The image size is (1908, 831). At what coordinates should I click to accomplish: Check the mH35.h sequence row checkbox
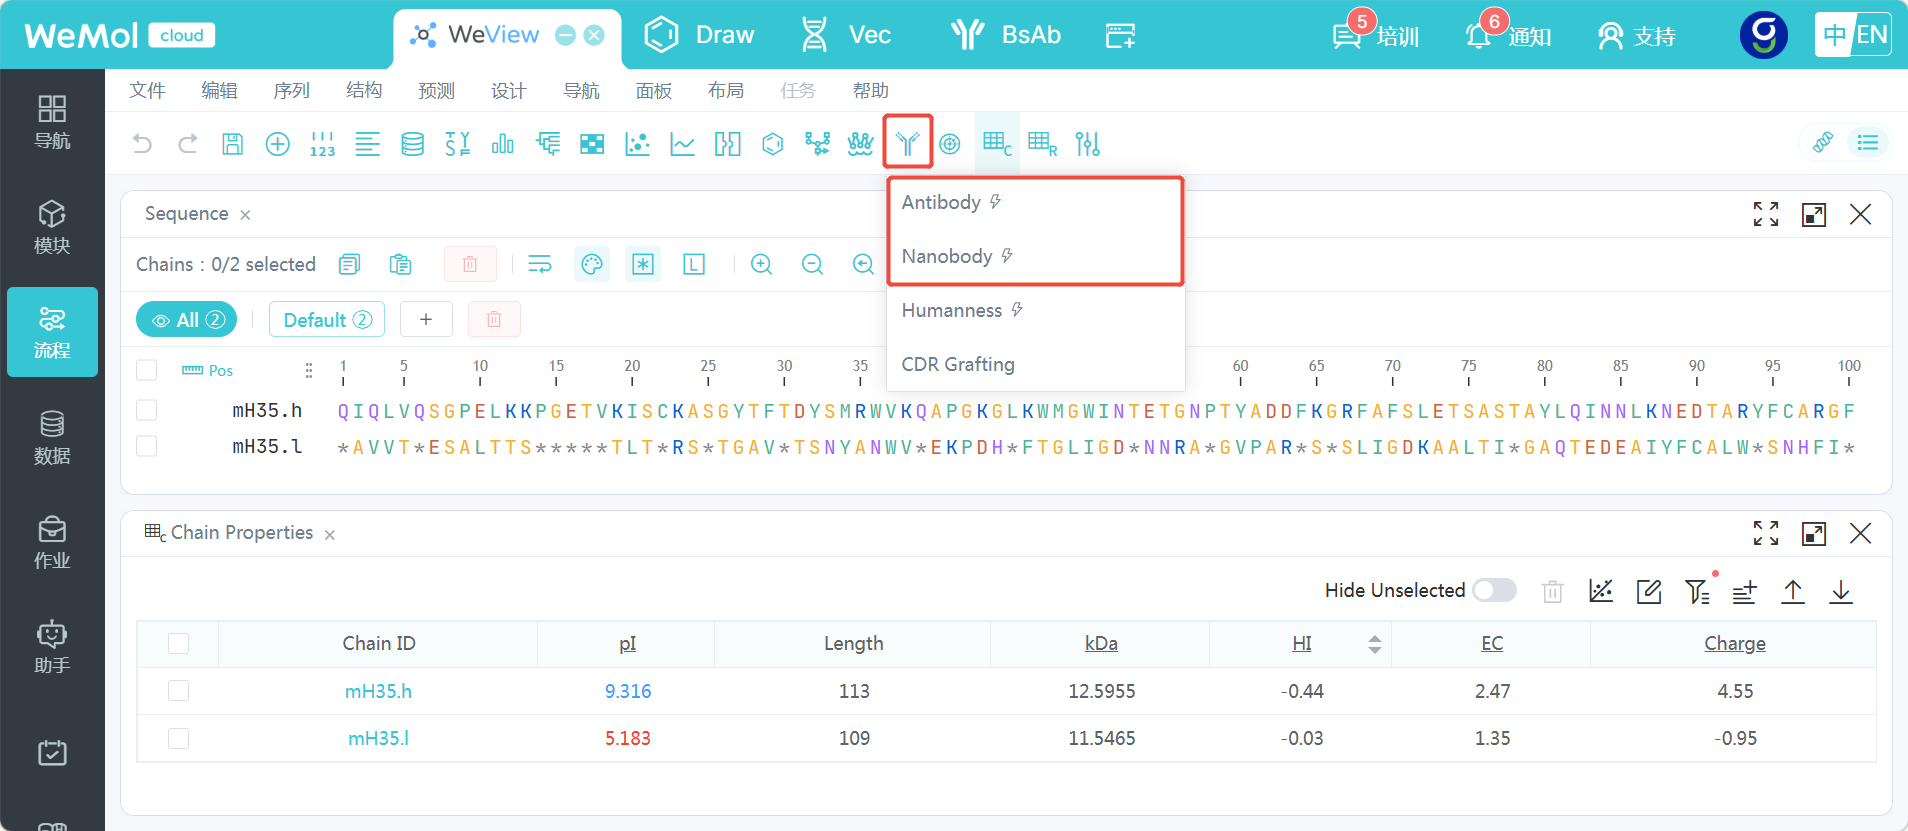147,410
